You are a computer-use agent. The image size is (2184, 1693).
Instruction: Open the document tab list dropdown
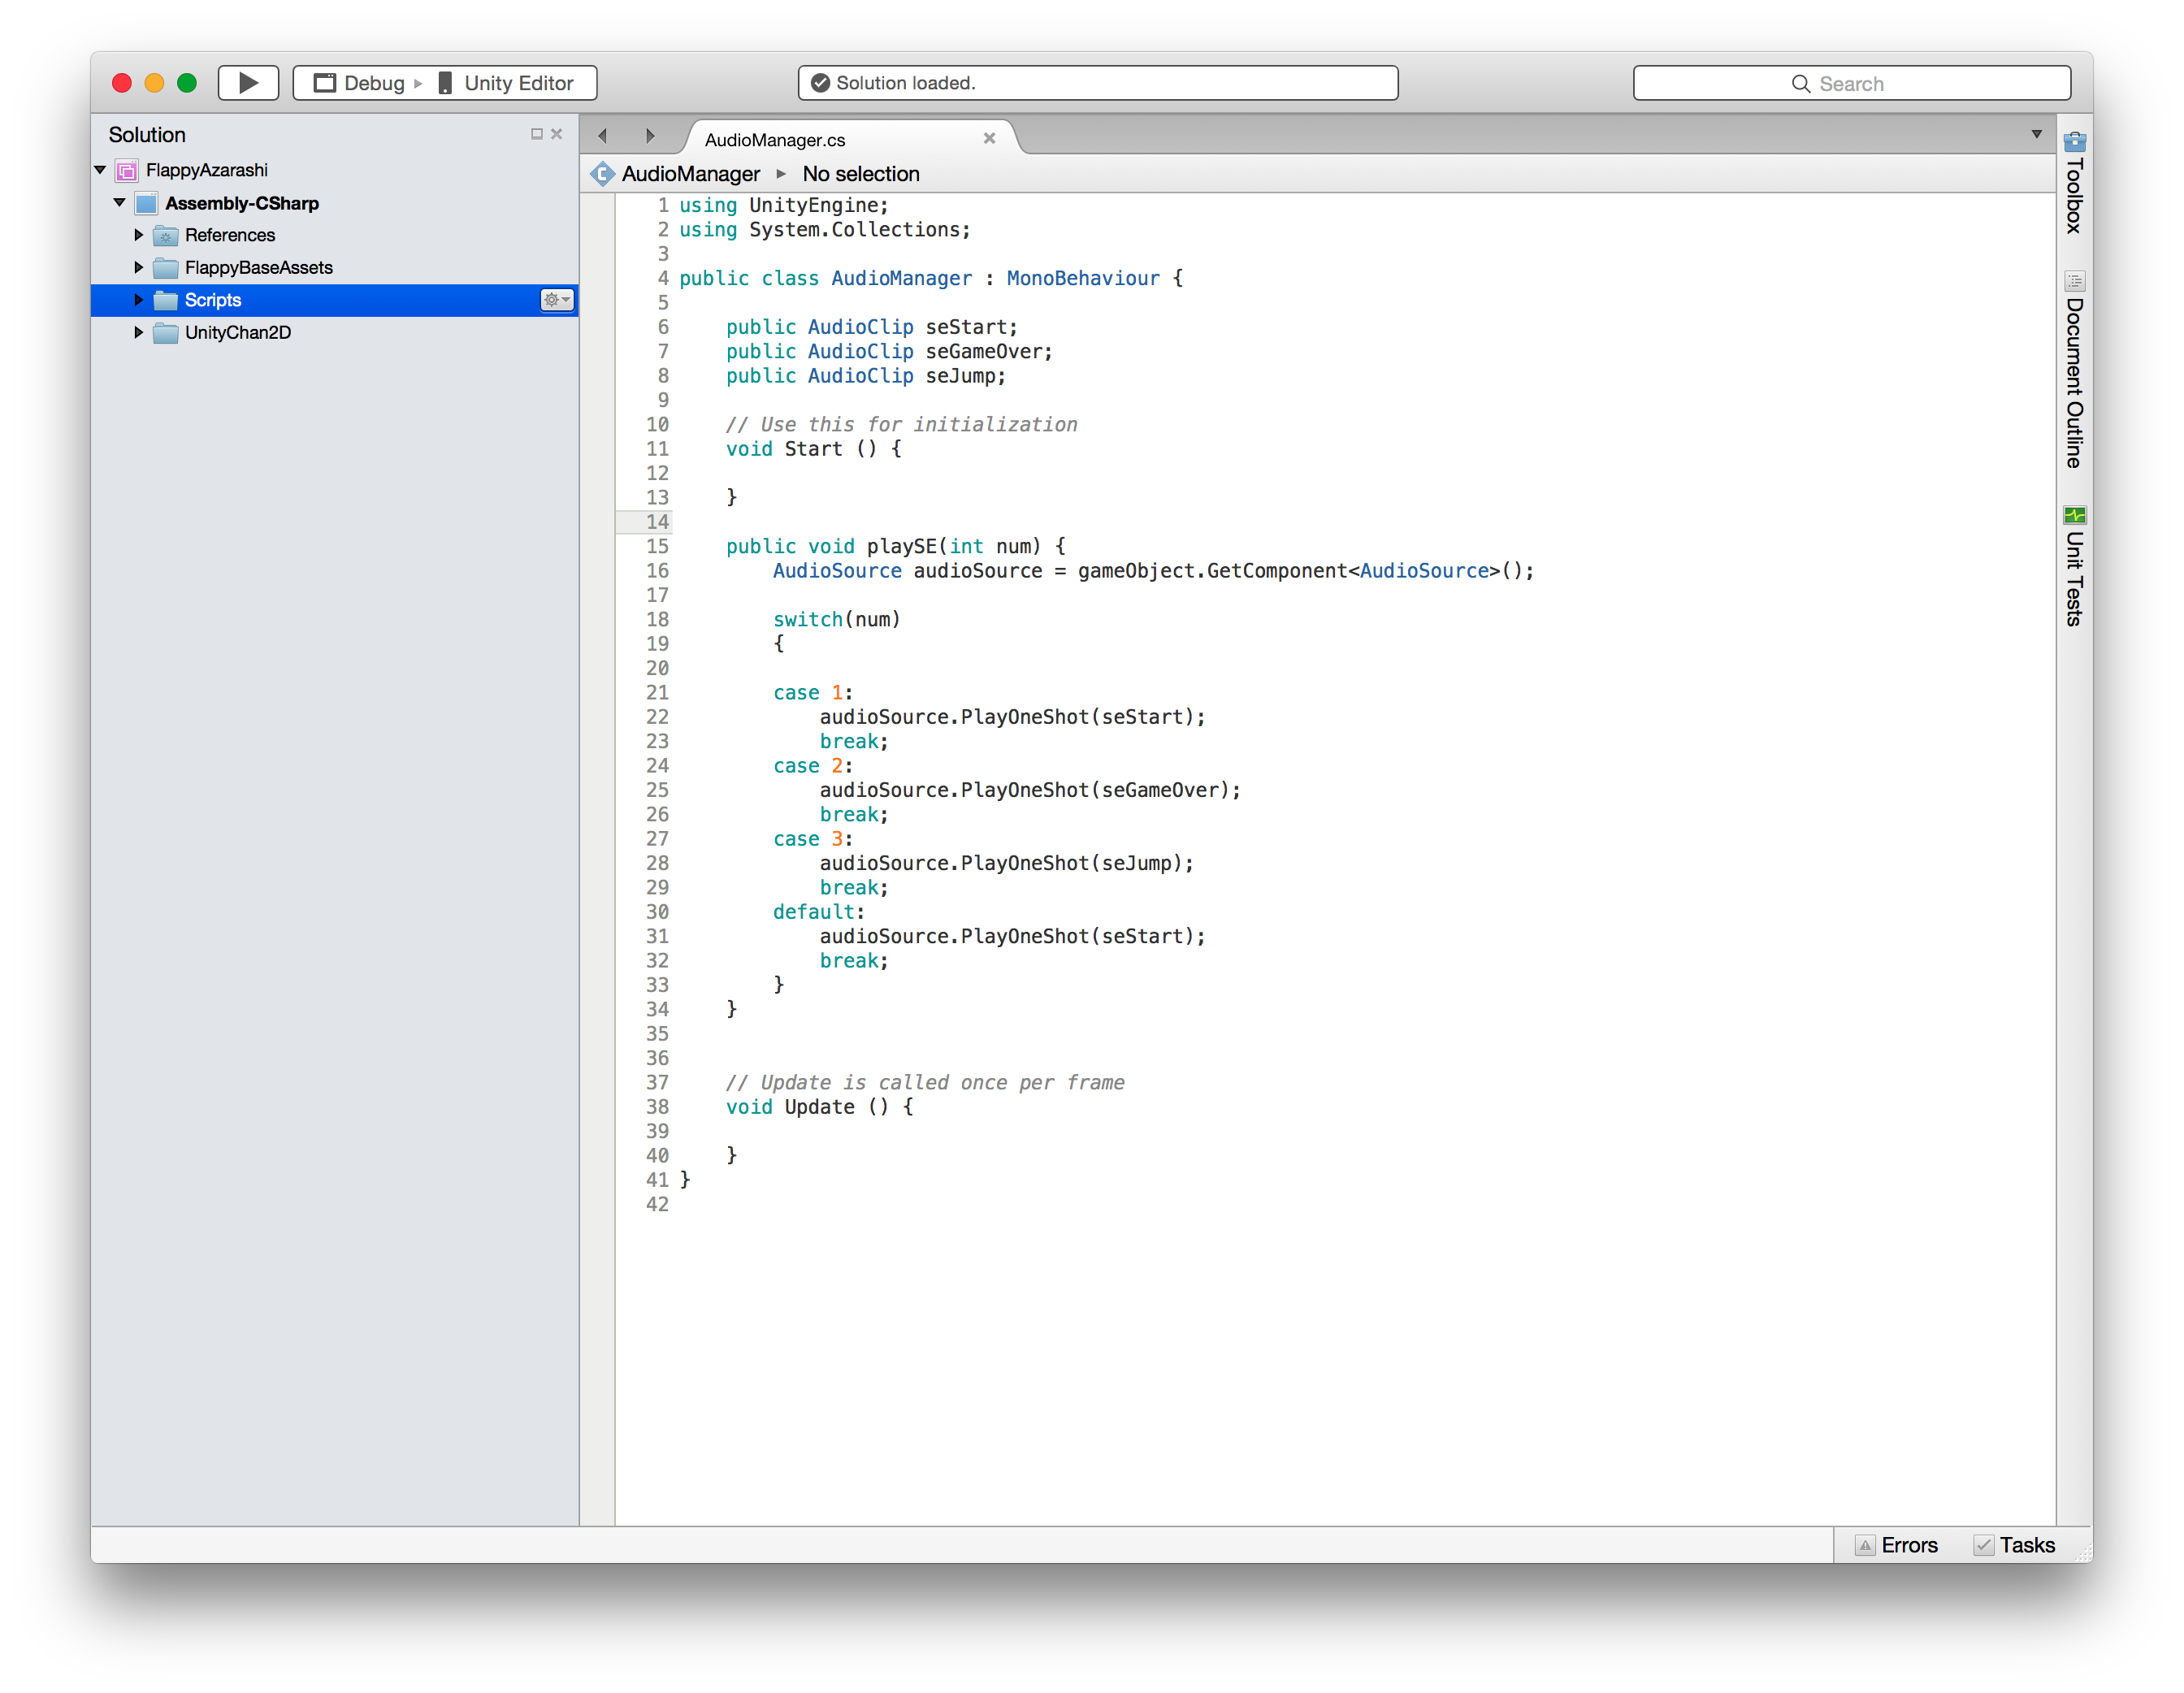tap(2036, 135)
